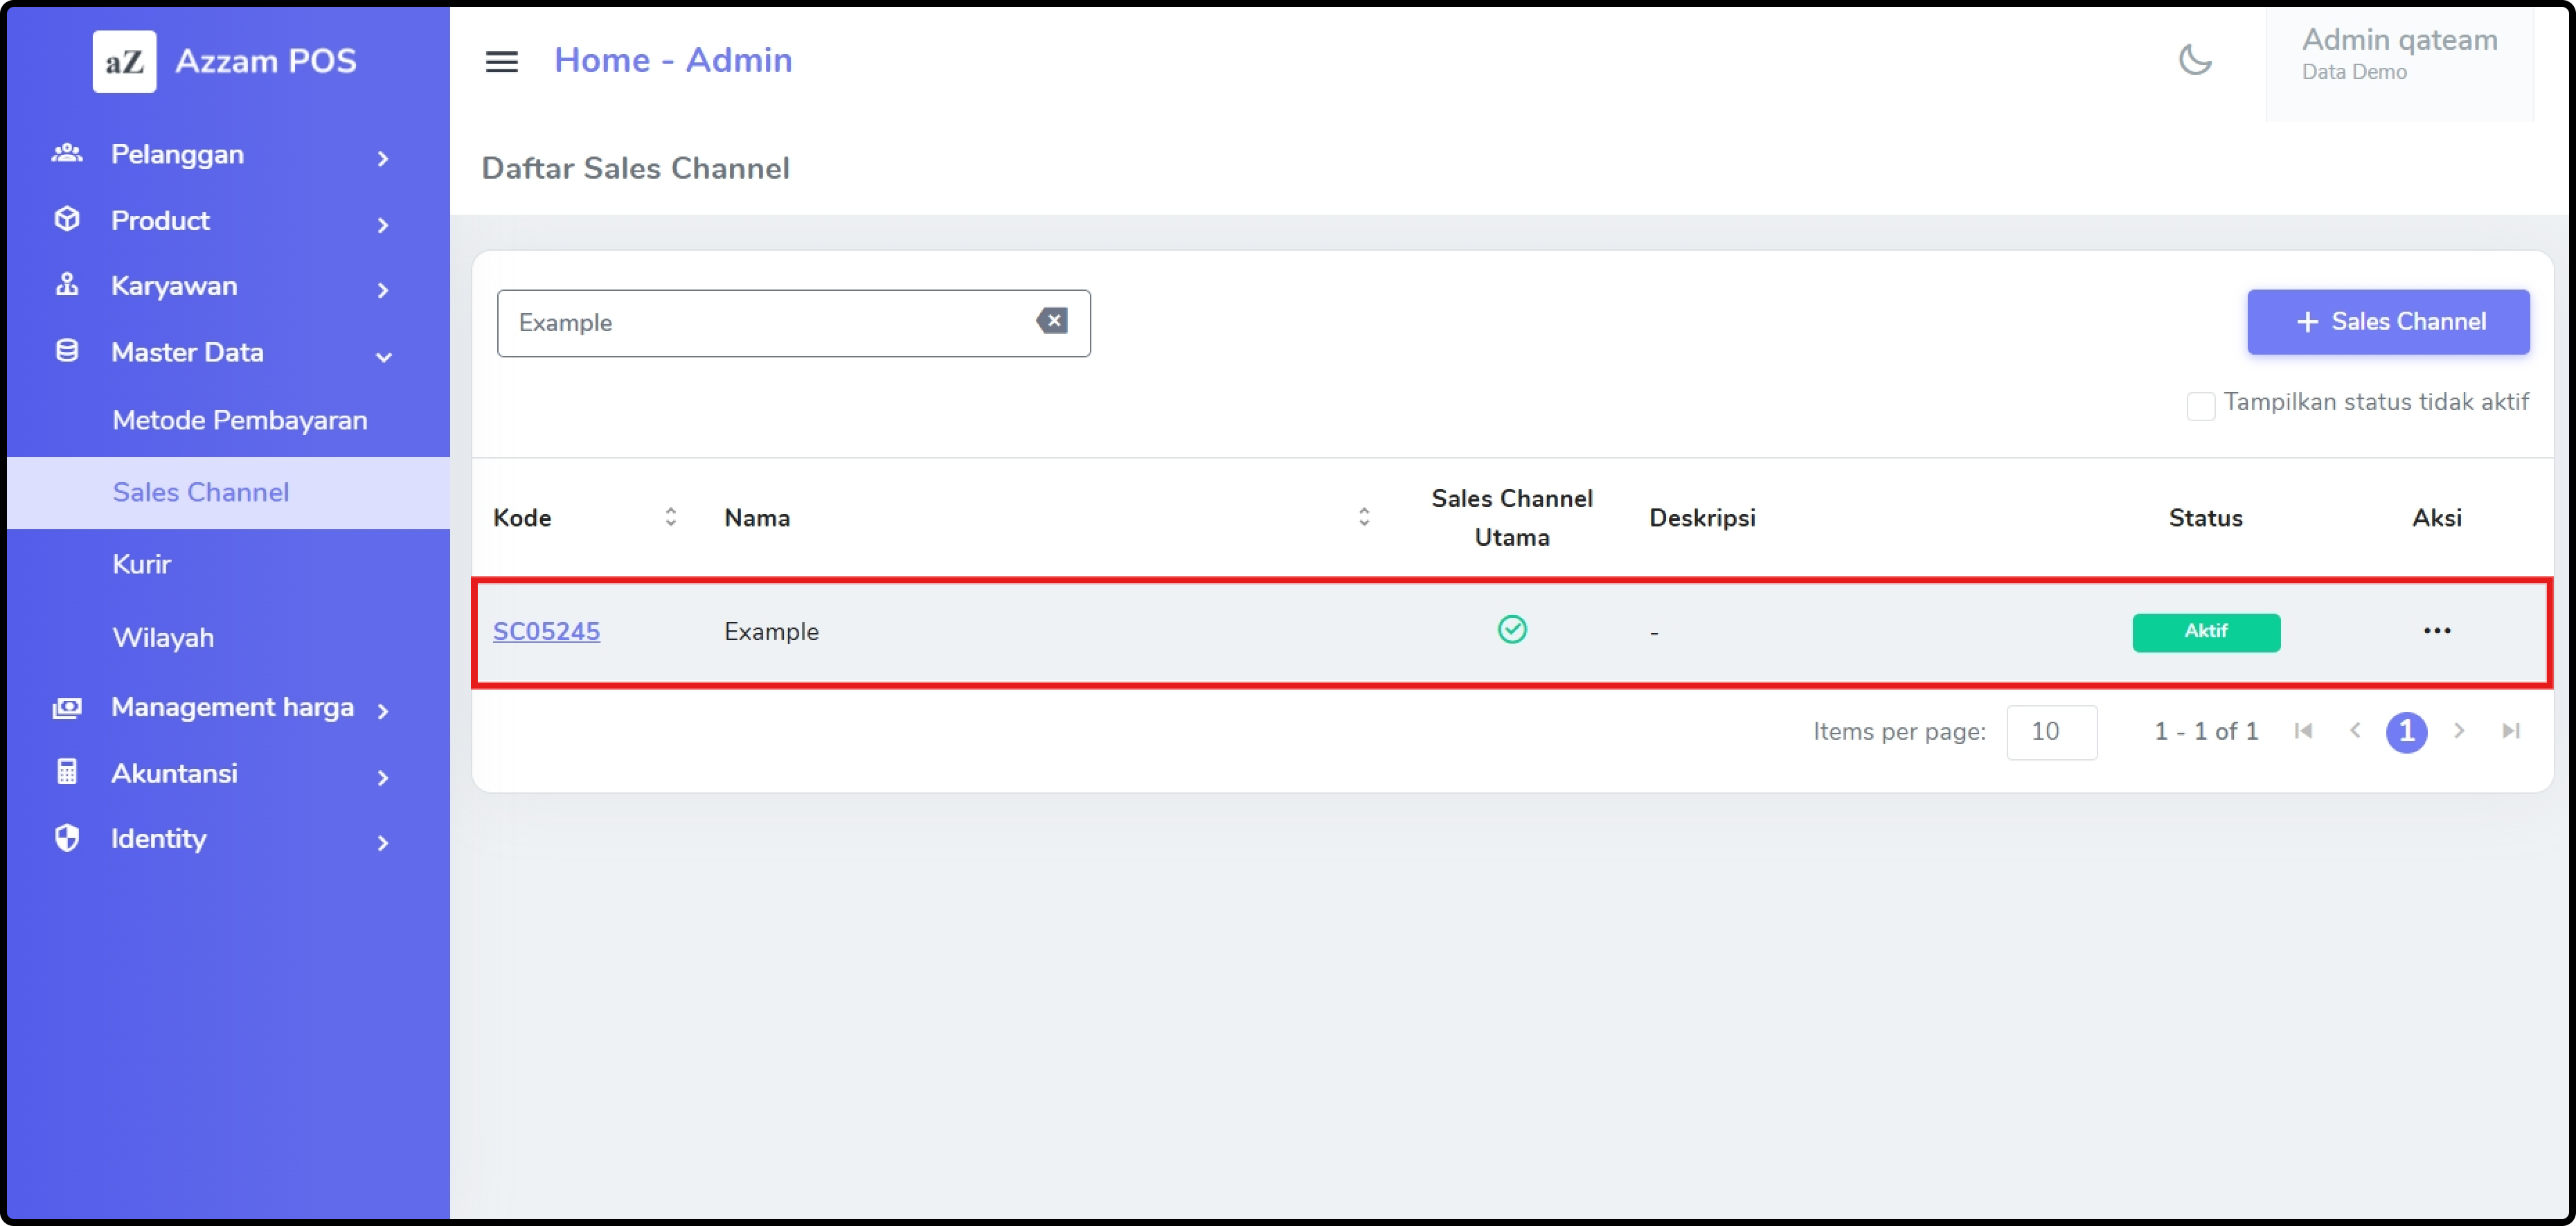
Task: Go to the first page of results
Action: 2303,731
